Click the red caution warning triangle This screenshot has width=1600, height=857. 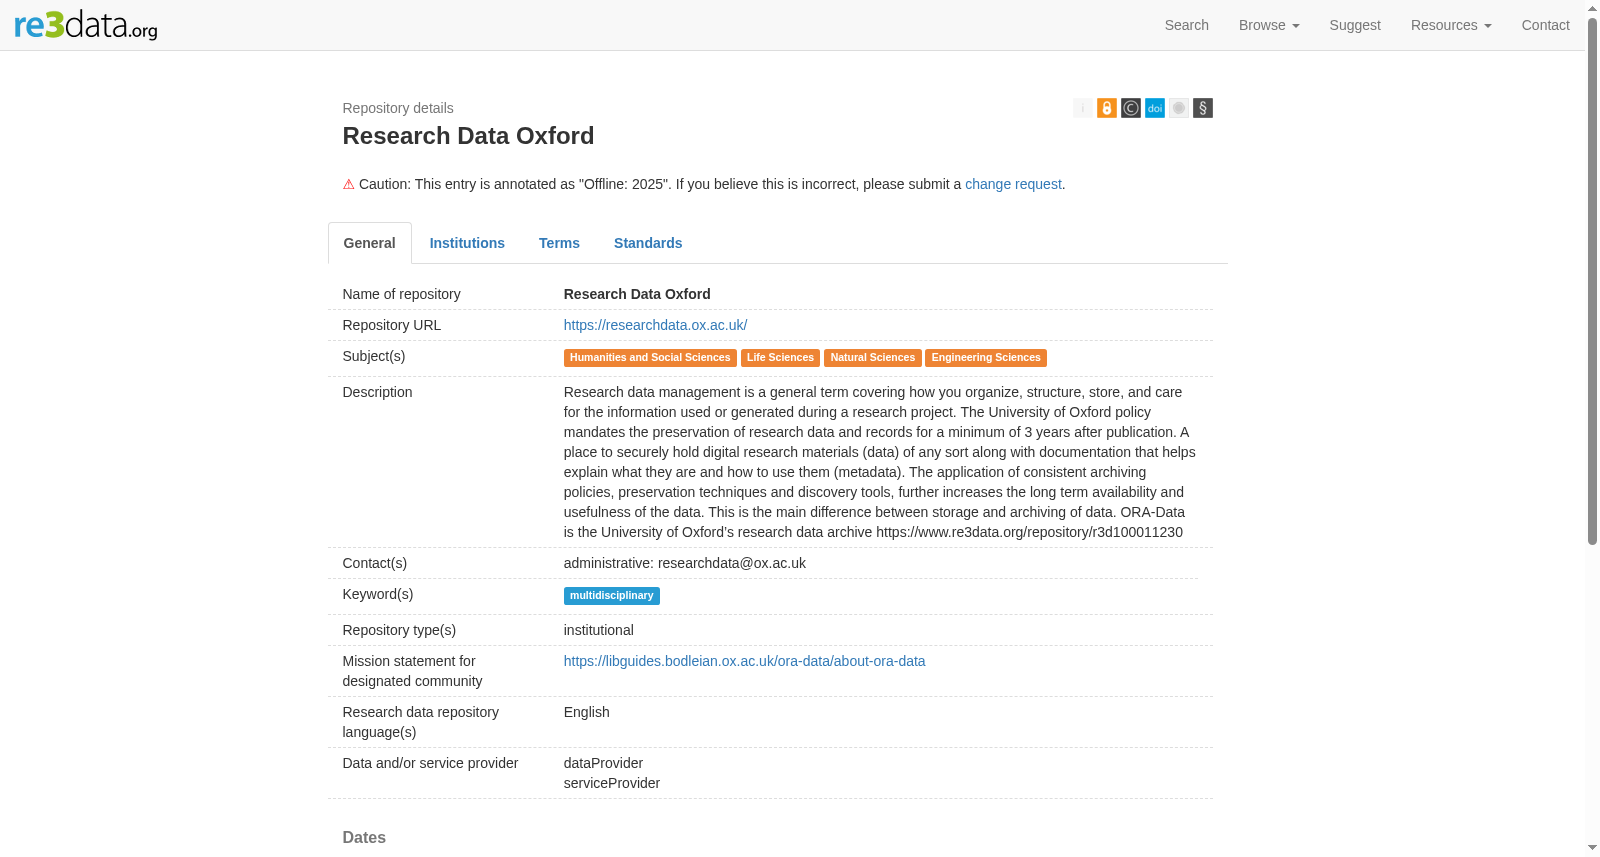[349, 185]
